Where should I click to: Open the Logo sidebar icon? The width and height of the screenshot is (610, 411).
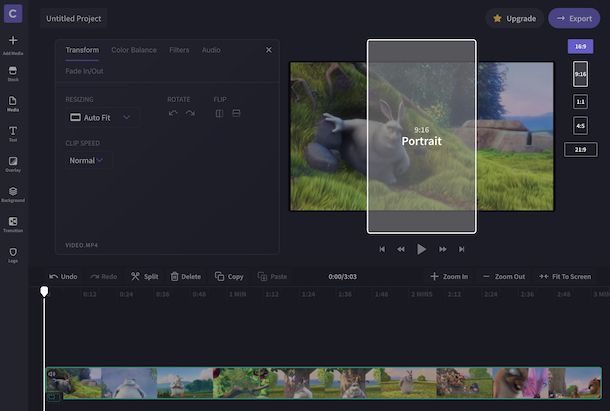(x=13, y=255)
